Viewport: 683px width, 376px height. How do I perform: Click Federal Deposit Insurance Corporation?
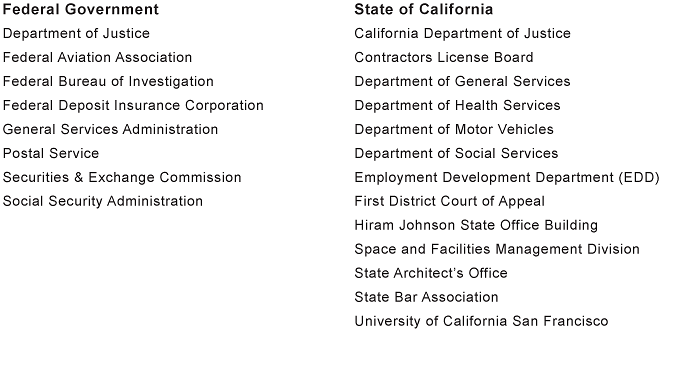[133, 105]
